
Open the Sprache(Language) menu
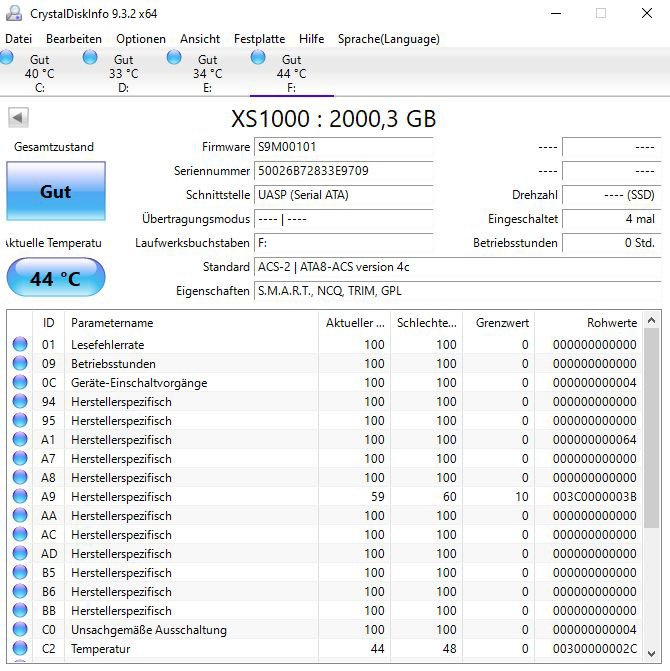click(388, 39)
